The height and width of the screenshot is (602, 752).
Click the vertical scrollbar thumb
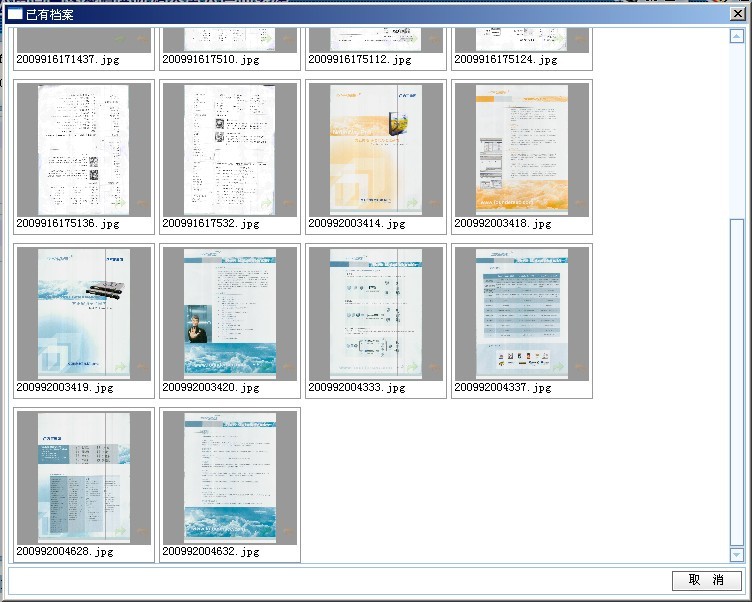point(737,382)
